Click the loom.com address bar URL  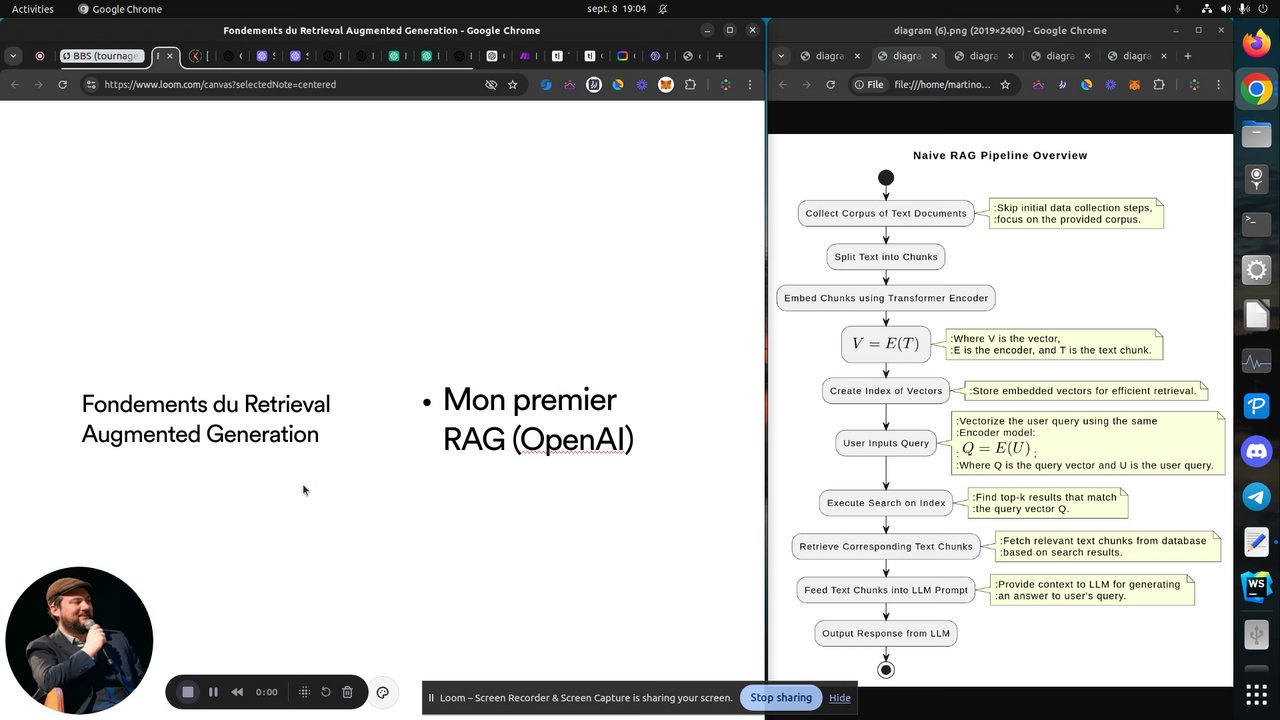click(x=220, y=85)
